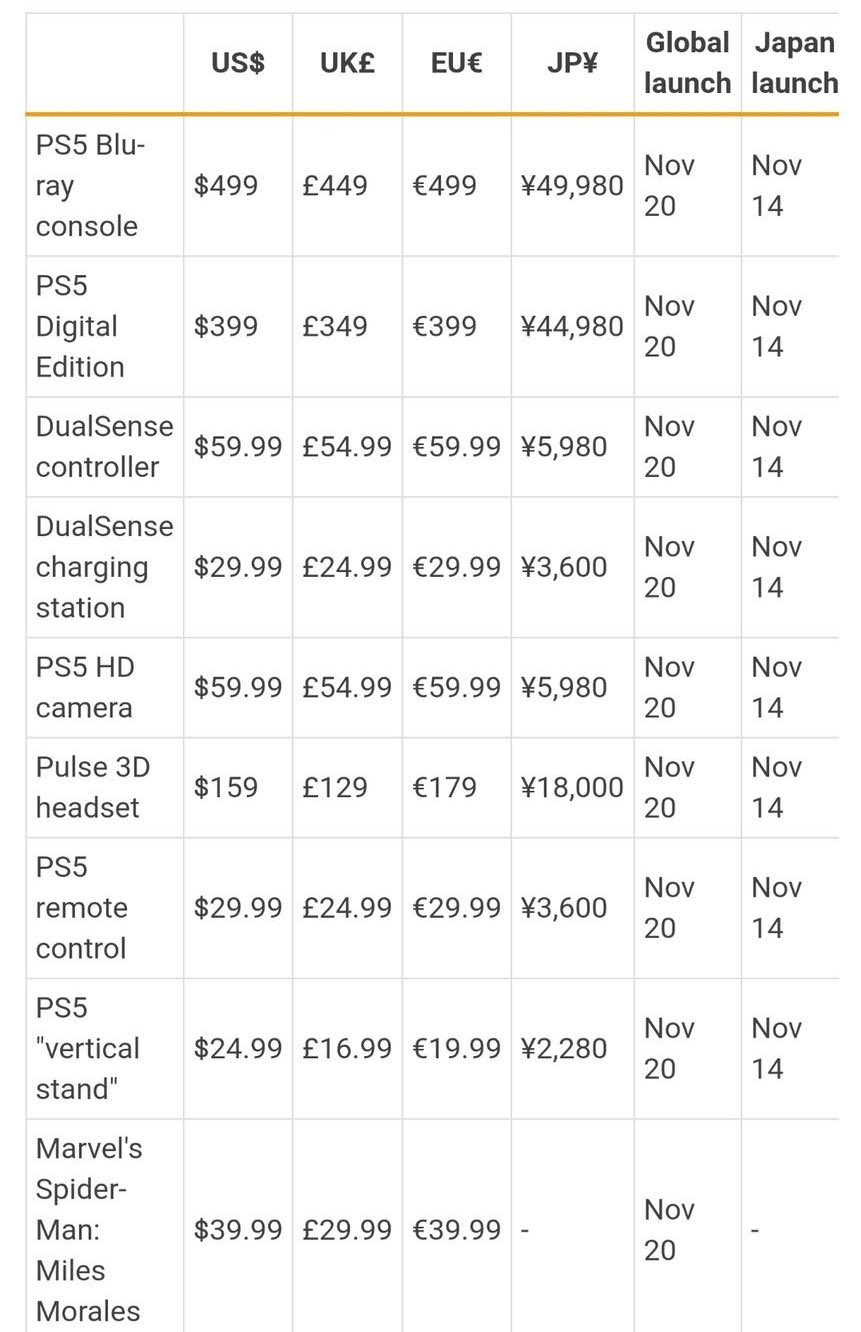Click the PS5 Digital Edition row label
Viewport: 861px width, 1332px height.
point(79,327)
